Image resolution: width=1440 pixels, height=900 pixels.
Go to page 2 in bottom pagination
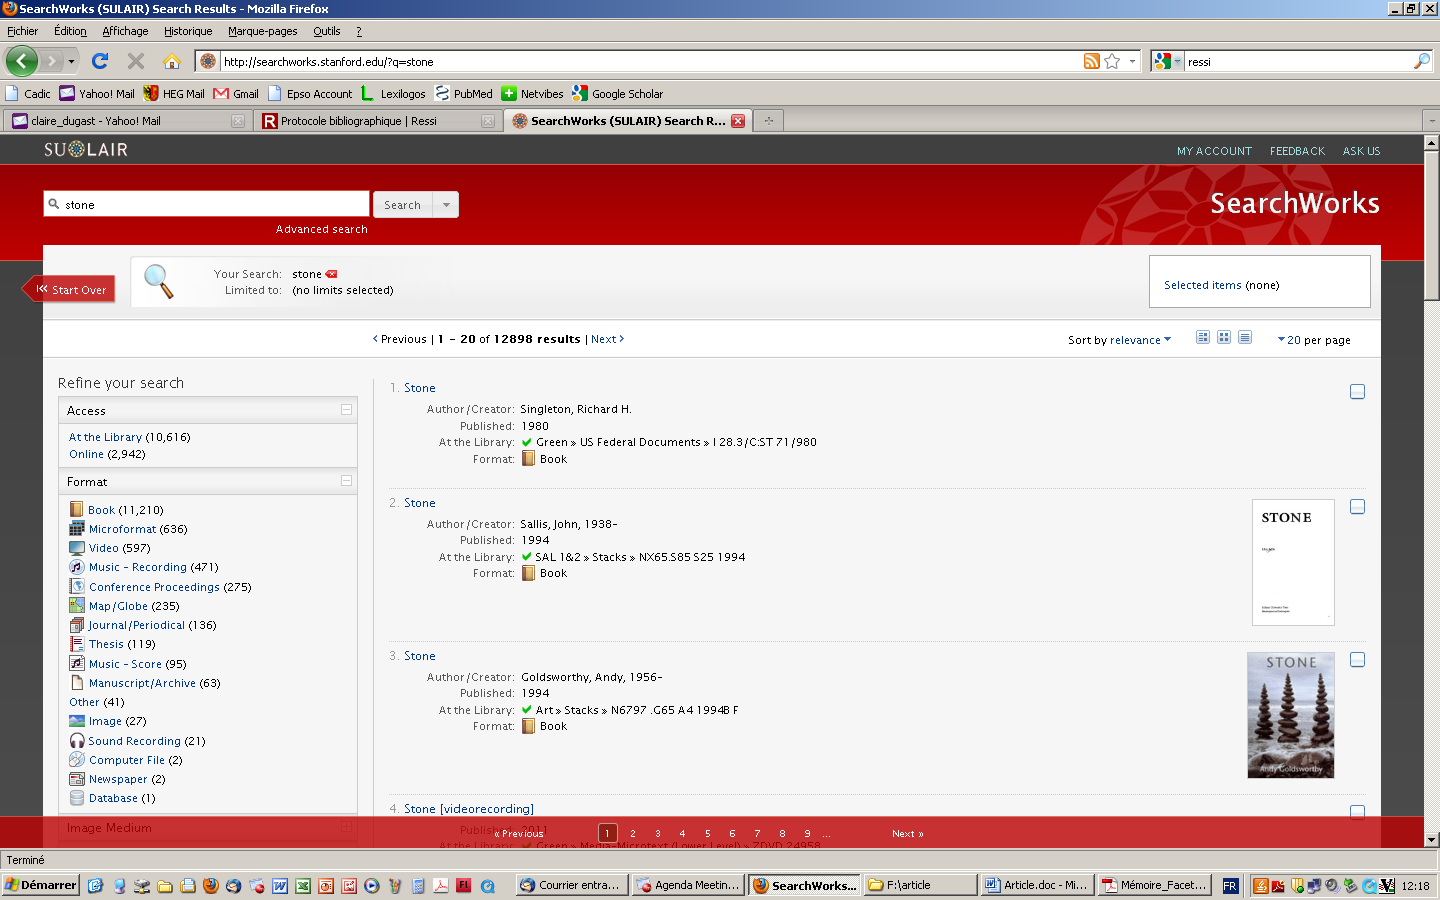(x=633, y=833)
